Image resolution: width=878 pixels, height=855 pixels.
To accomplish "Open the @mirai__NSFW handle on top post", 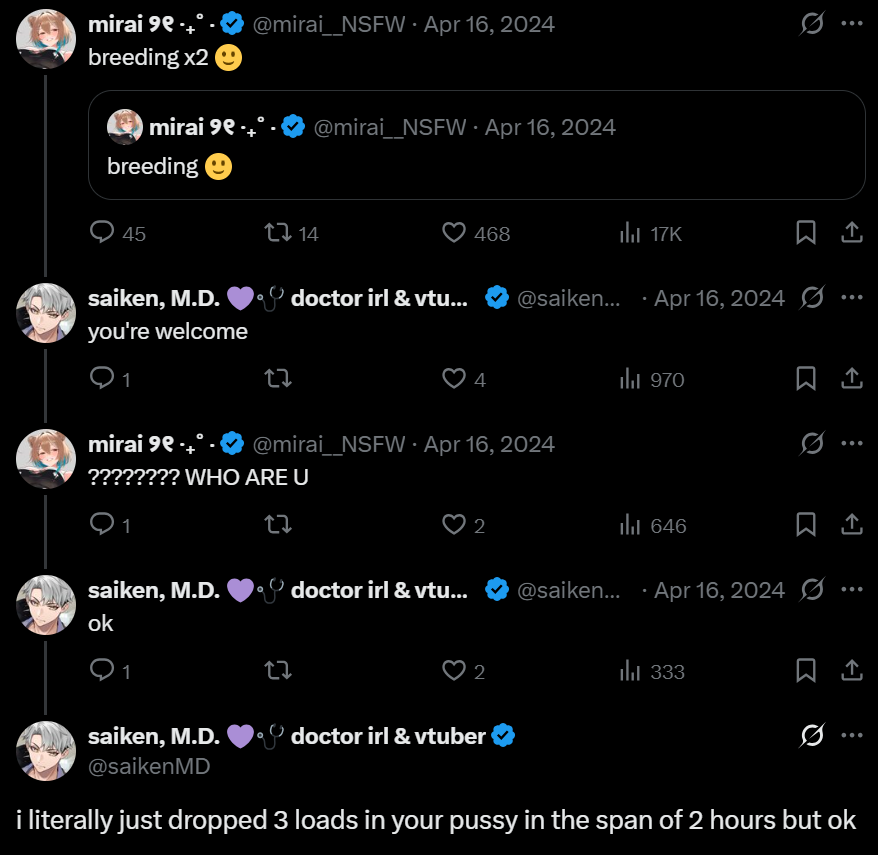I will click(329, 24).
